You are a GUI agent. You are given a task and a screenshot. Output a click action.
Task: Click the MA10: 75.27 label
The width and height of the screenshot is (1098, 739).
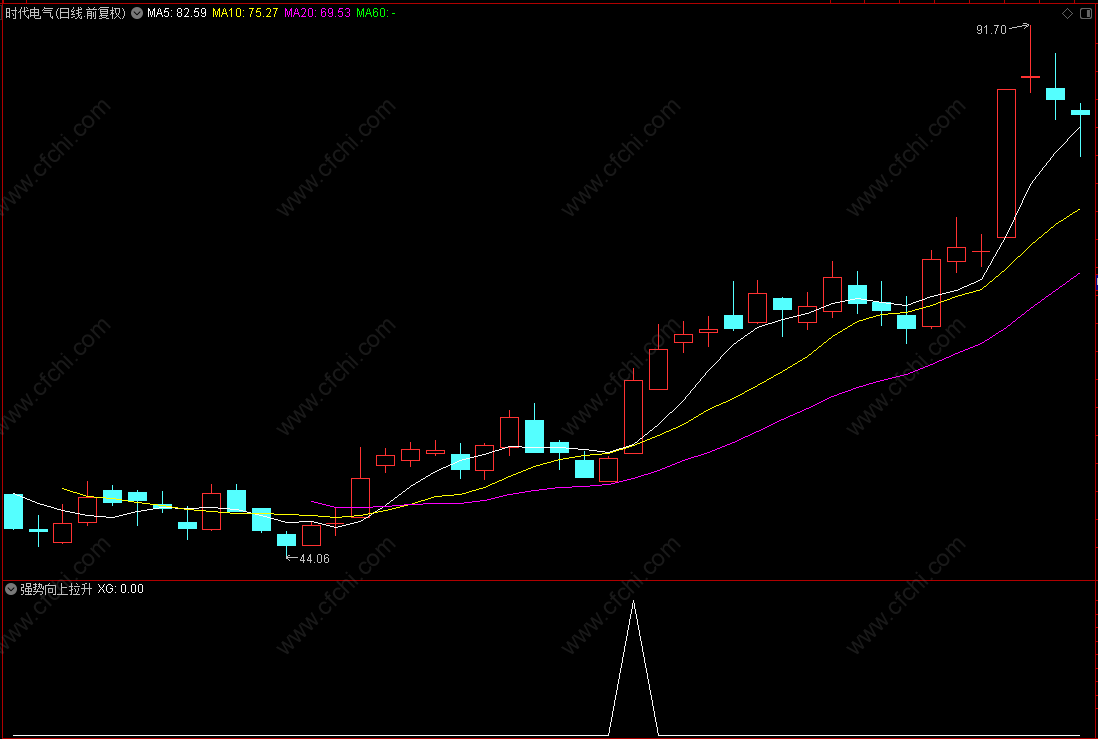point(244,13)
